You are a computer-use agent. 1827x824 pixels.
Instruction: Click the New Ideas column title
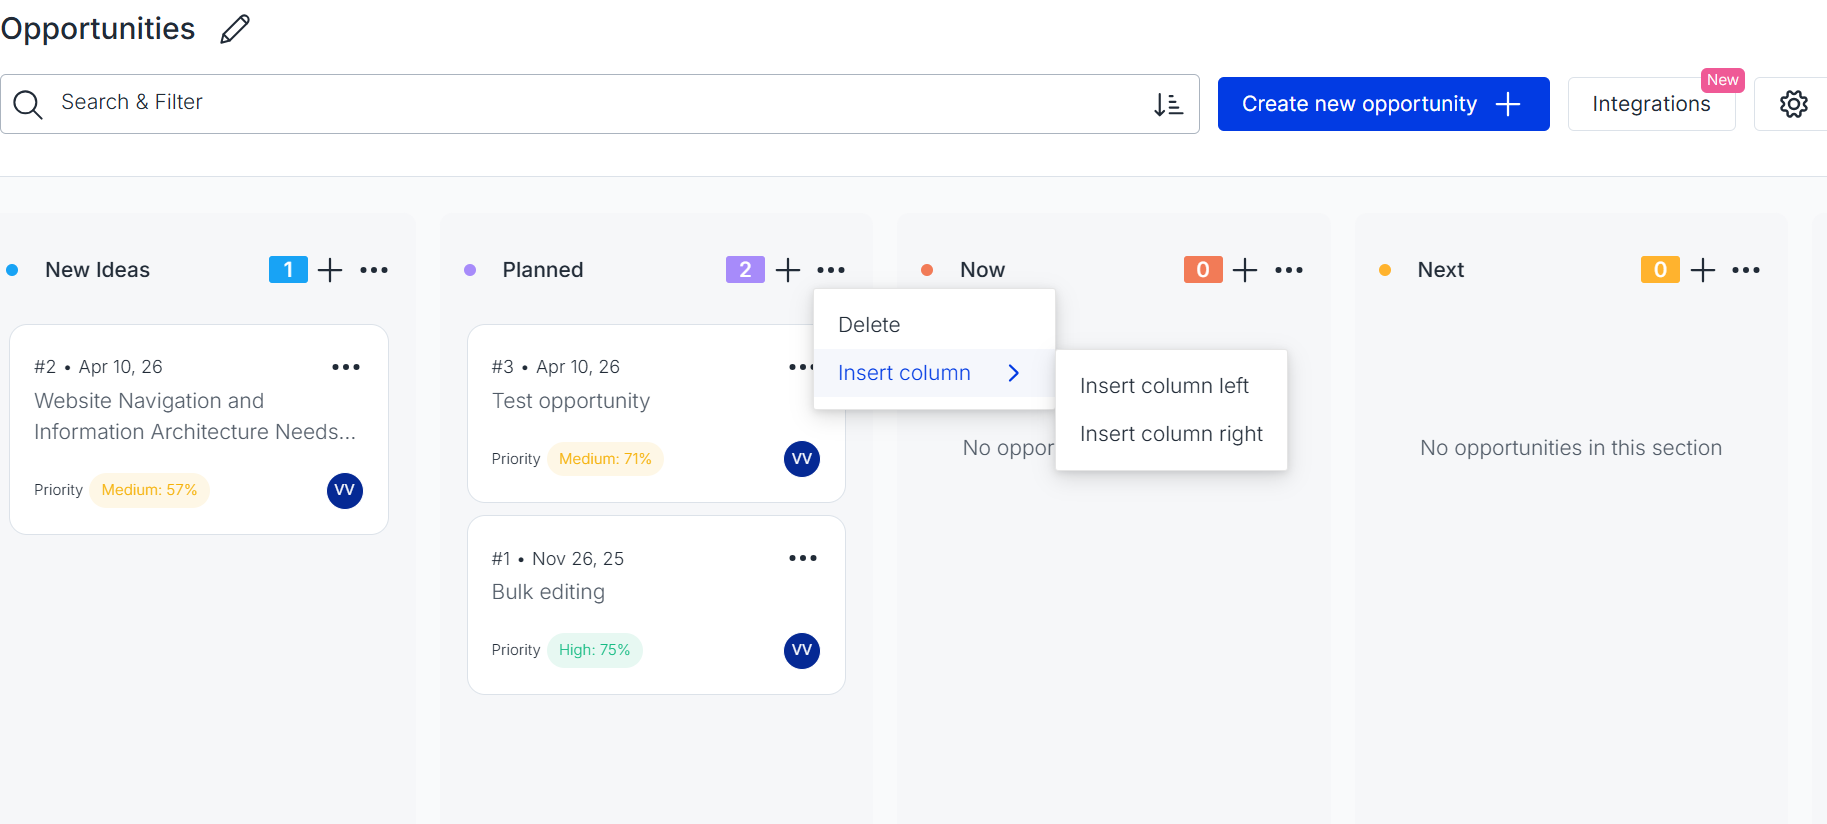[97, 270]
